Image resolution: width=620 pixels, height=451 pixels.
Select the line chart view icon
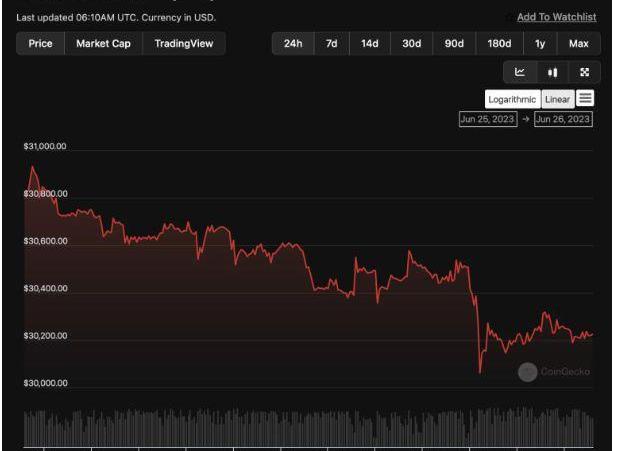pyautogui.click(x=520, y=72)
